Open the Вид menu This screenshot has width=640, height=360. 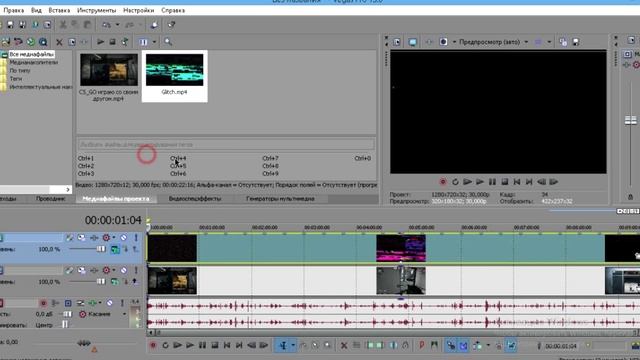[36, 10]
